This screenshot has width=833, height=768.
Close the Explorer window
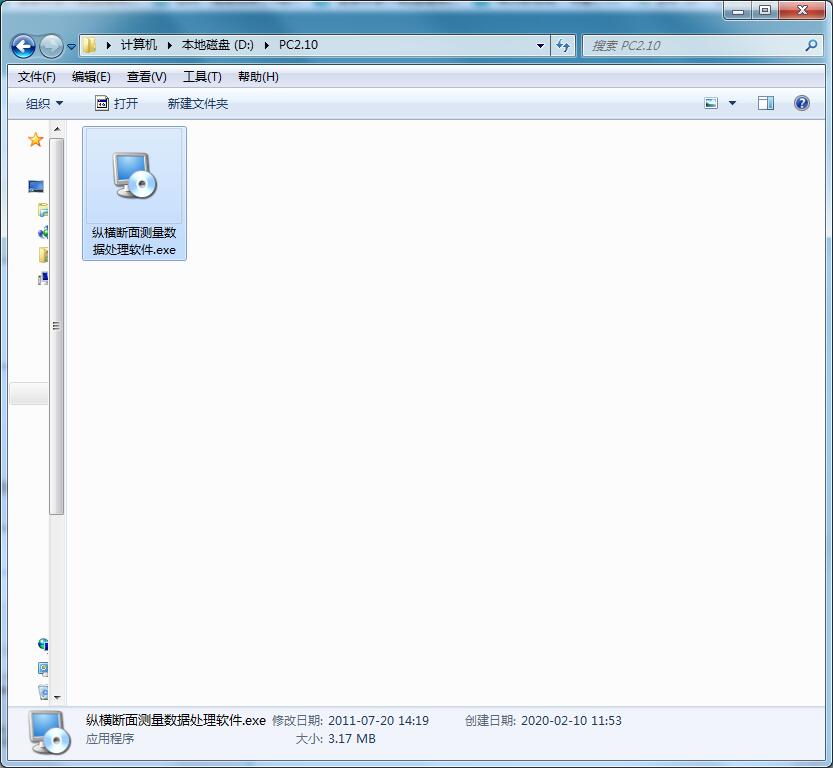(x=803, y=10)
